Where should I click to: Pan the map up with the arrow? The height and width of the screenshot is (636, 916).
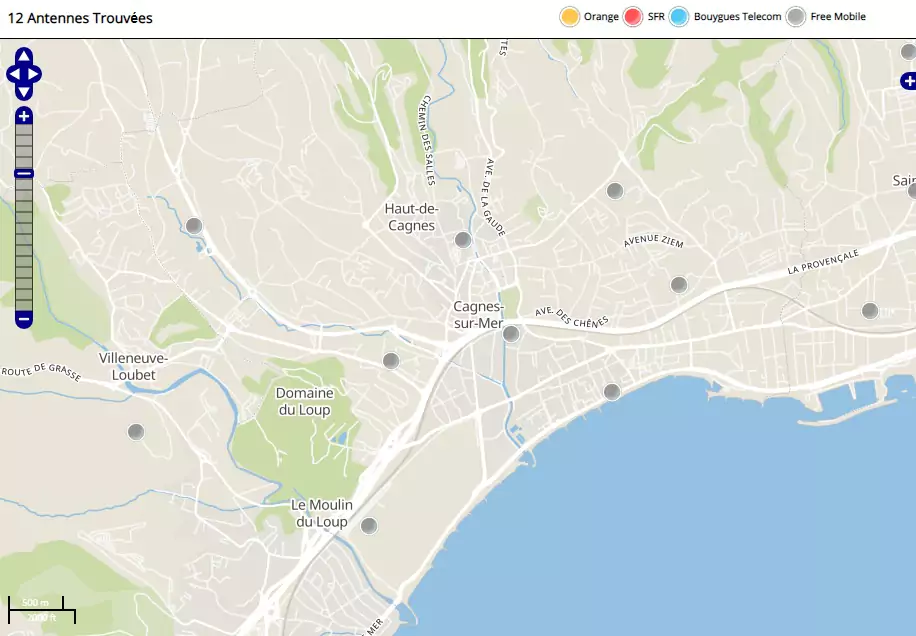click(24, 56)
